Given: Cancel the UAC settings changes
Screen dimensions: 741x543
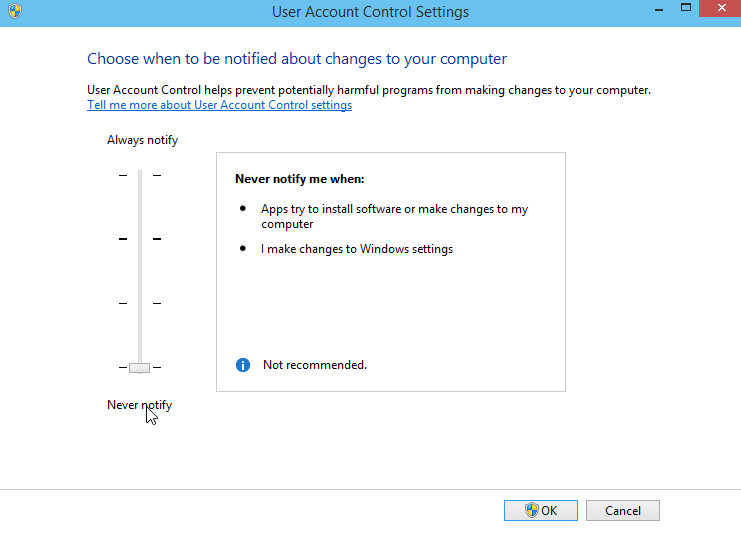Looking at the screenshot, I should click(x=623, y=510).
